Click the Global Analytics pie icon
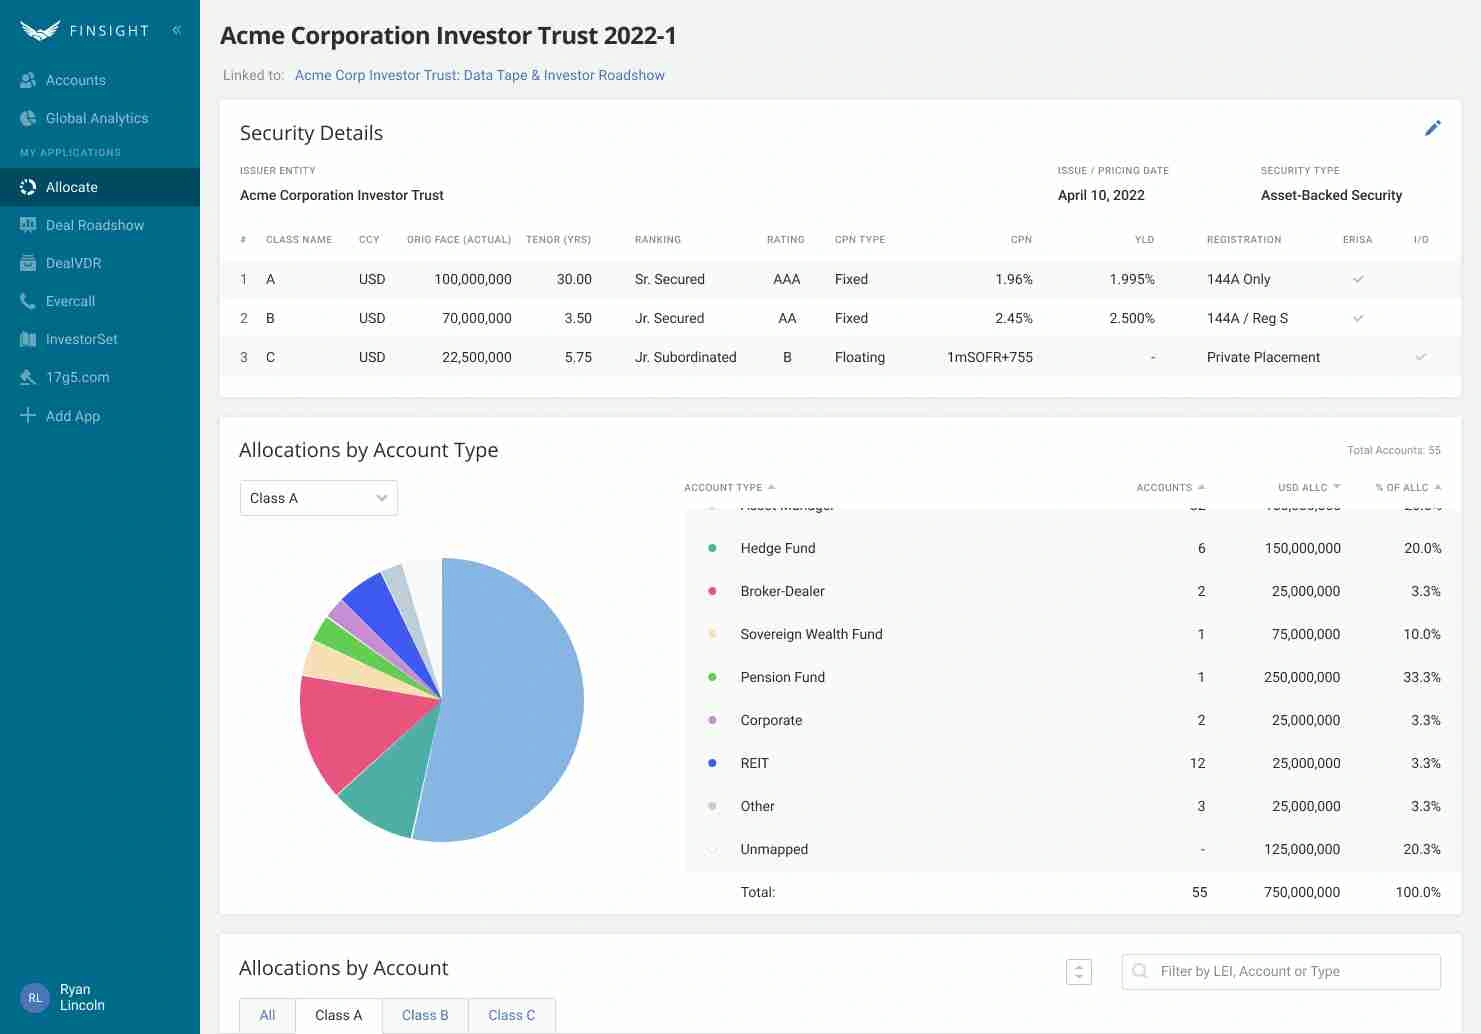Viewport: 1481px width, 1034px height. pos(28,118)
